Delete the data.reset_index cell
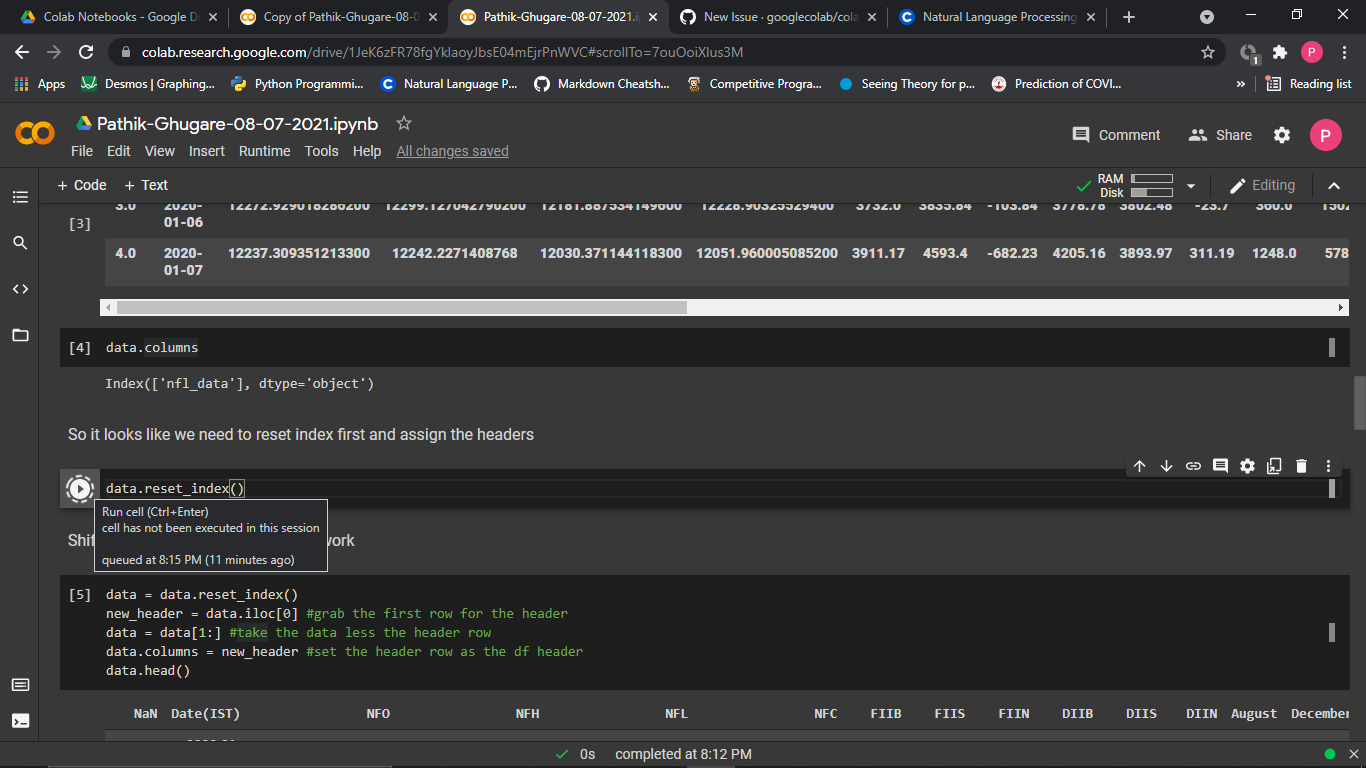Screen dimensions: 1366x768 coord(1301,465)
